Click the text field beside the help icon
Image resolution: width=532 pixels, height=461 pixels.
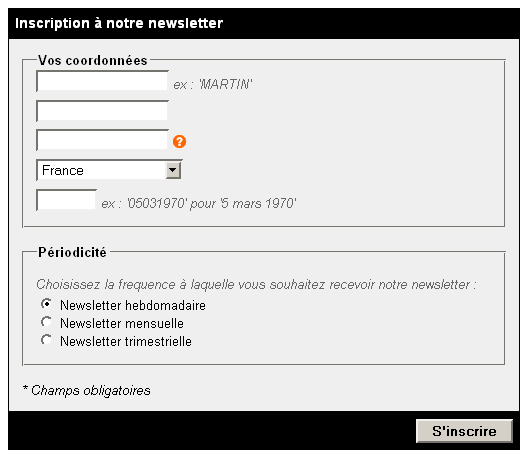(102, 140)
